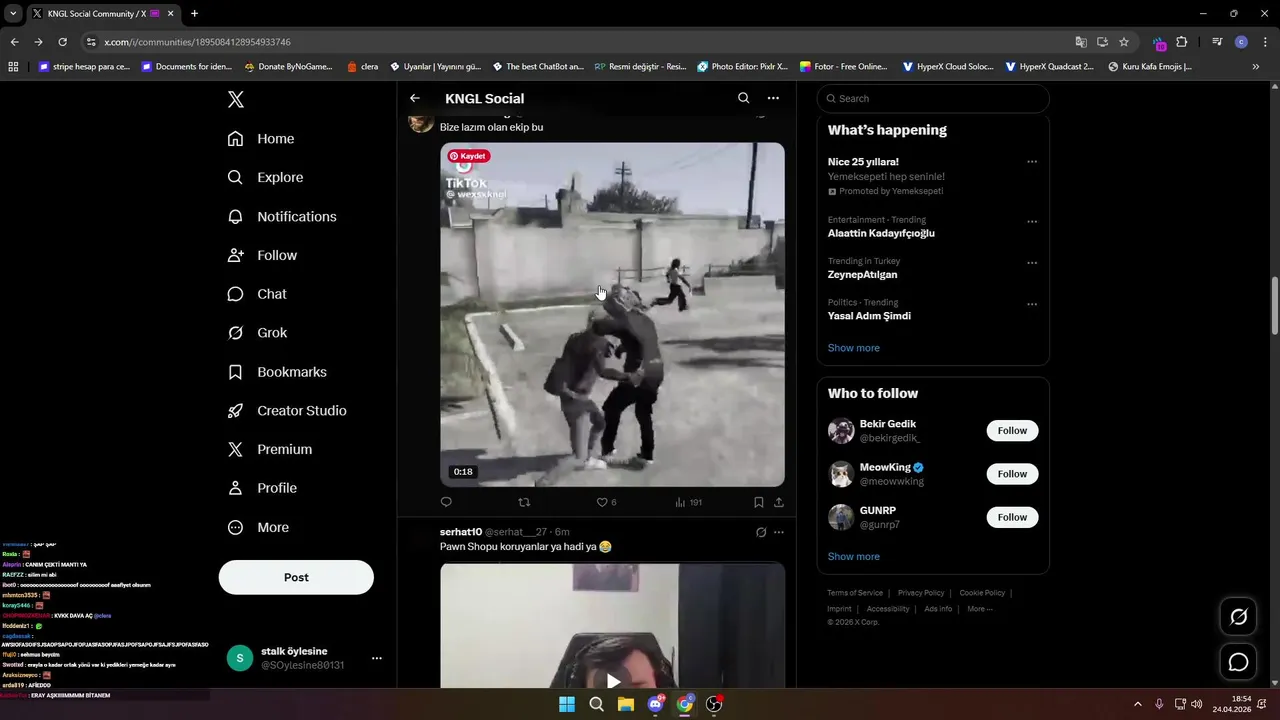Go back using the KNGL Social arrow
Image resolution: width=1280 pixels, height=720 pixels.
click(x=415, y=98)
